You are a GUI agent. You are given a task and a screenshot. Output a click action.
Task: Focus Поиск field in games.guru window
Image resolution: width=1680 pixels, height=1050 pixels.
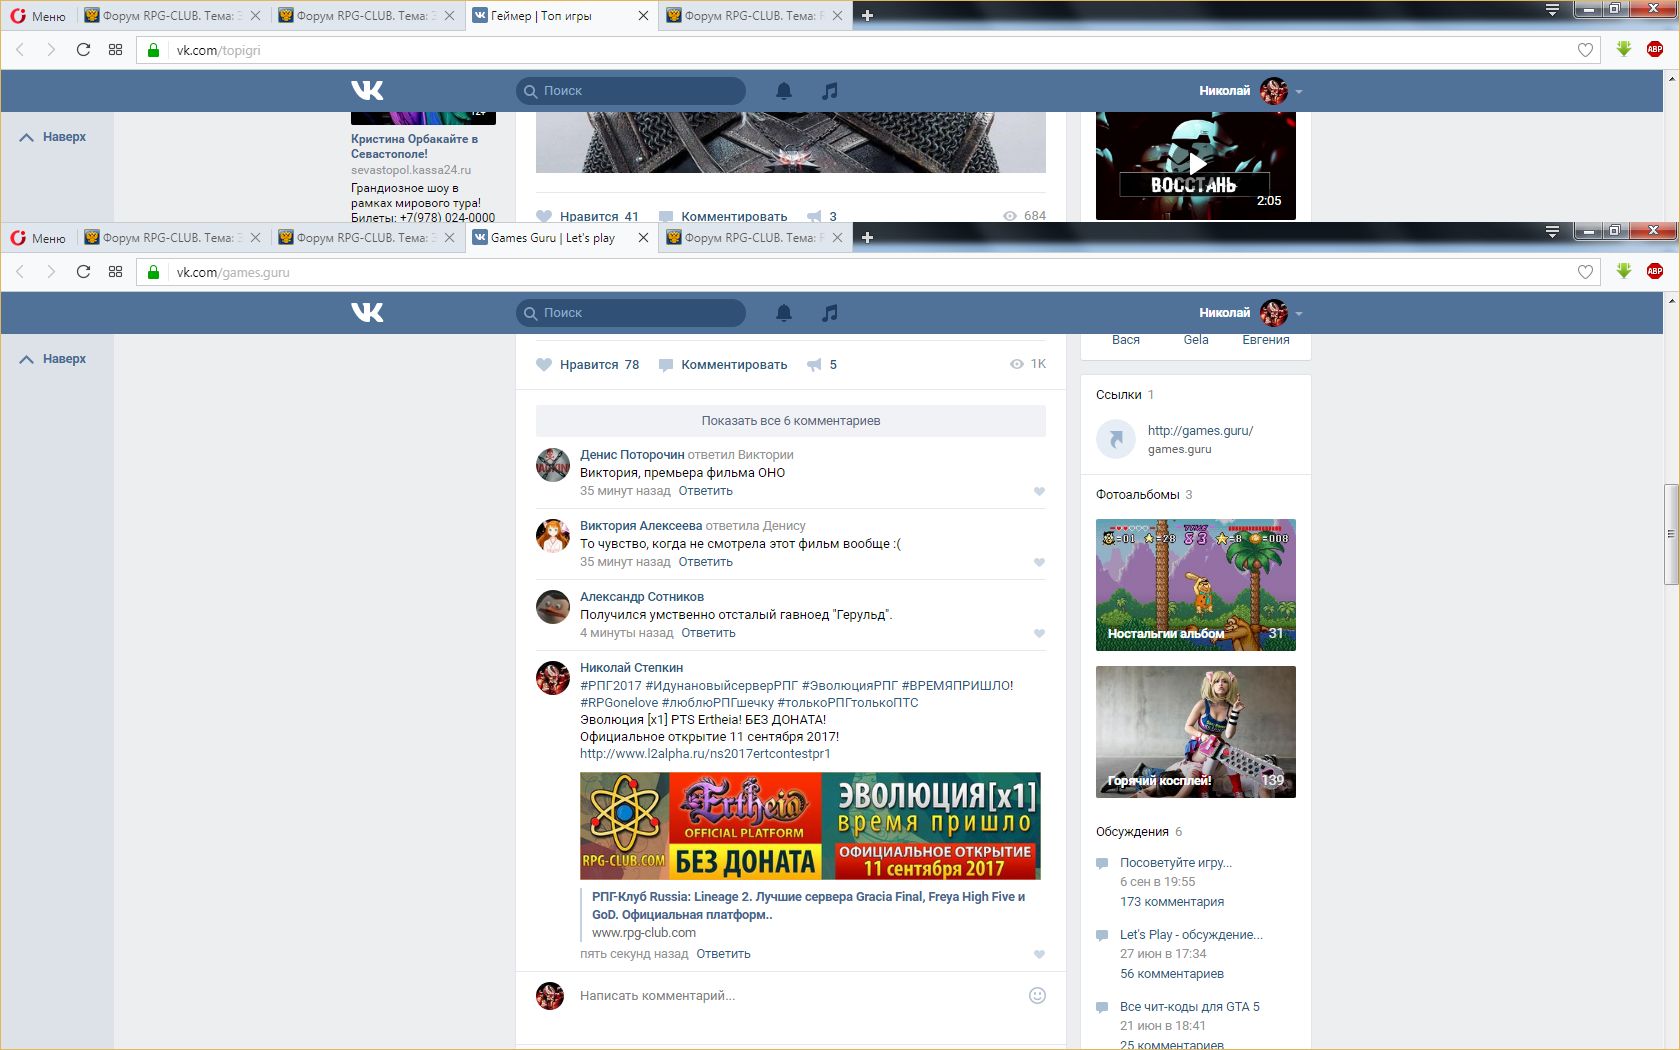(x=631, y=313)
